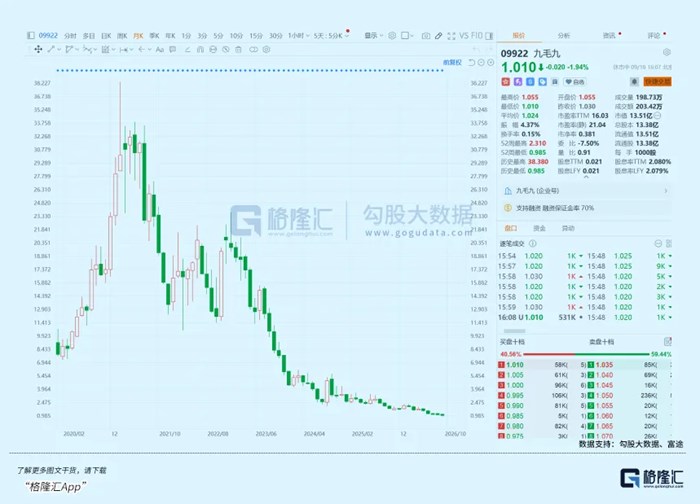Enter fullscreen chart mode

(x=452, y=36)
